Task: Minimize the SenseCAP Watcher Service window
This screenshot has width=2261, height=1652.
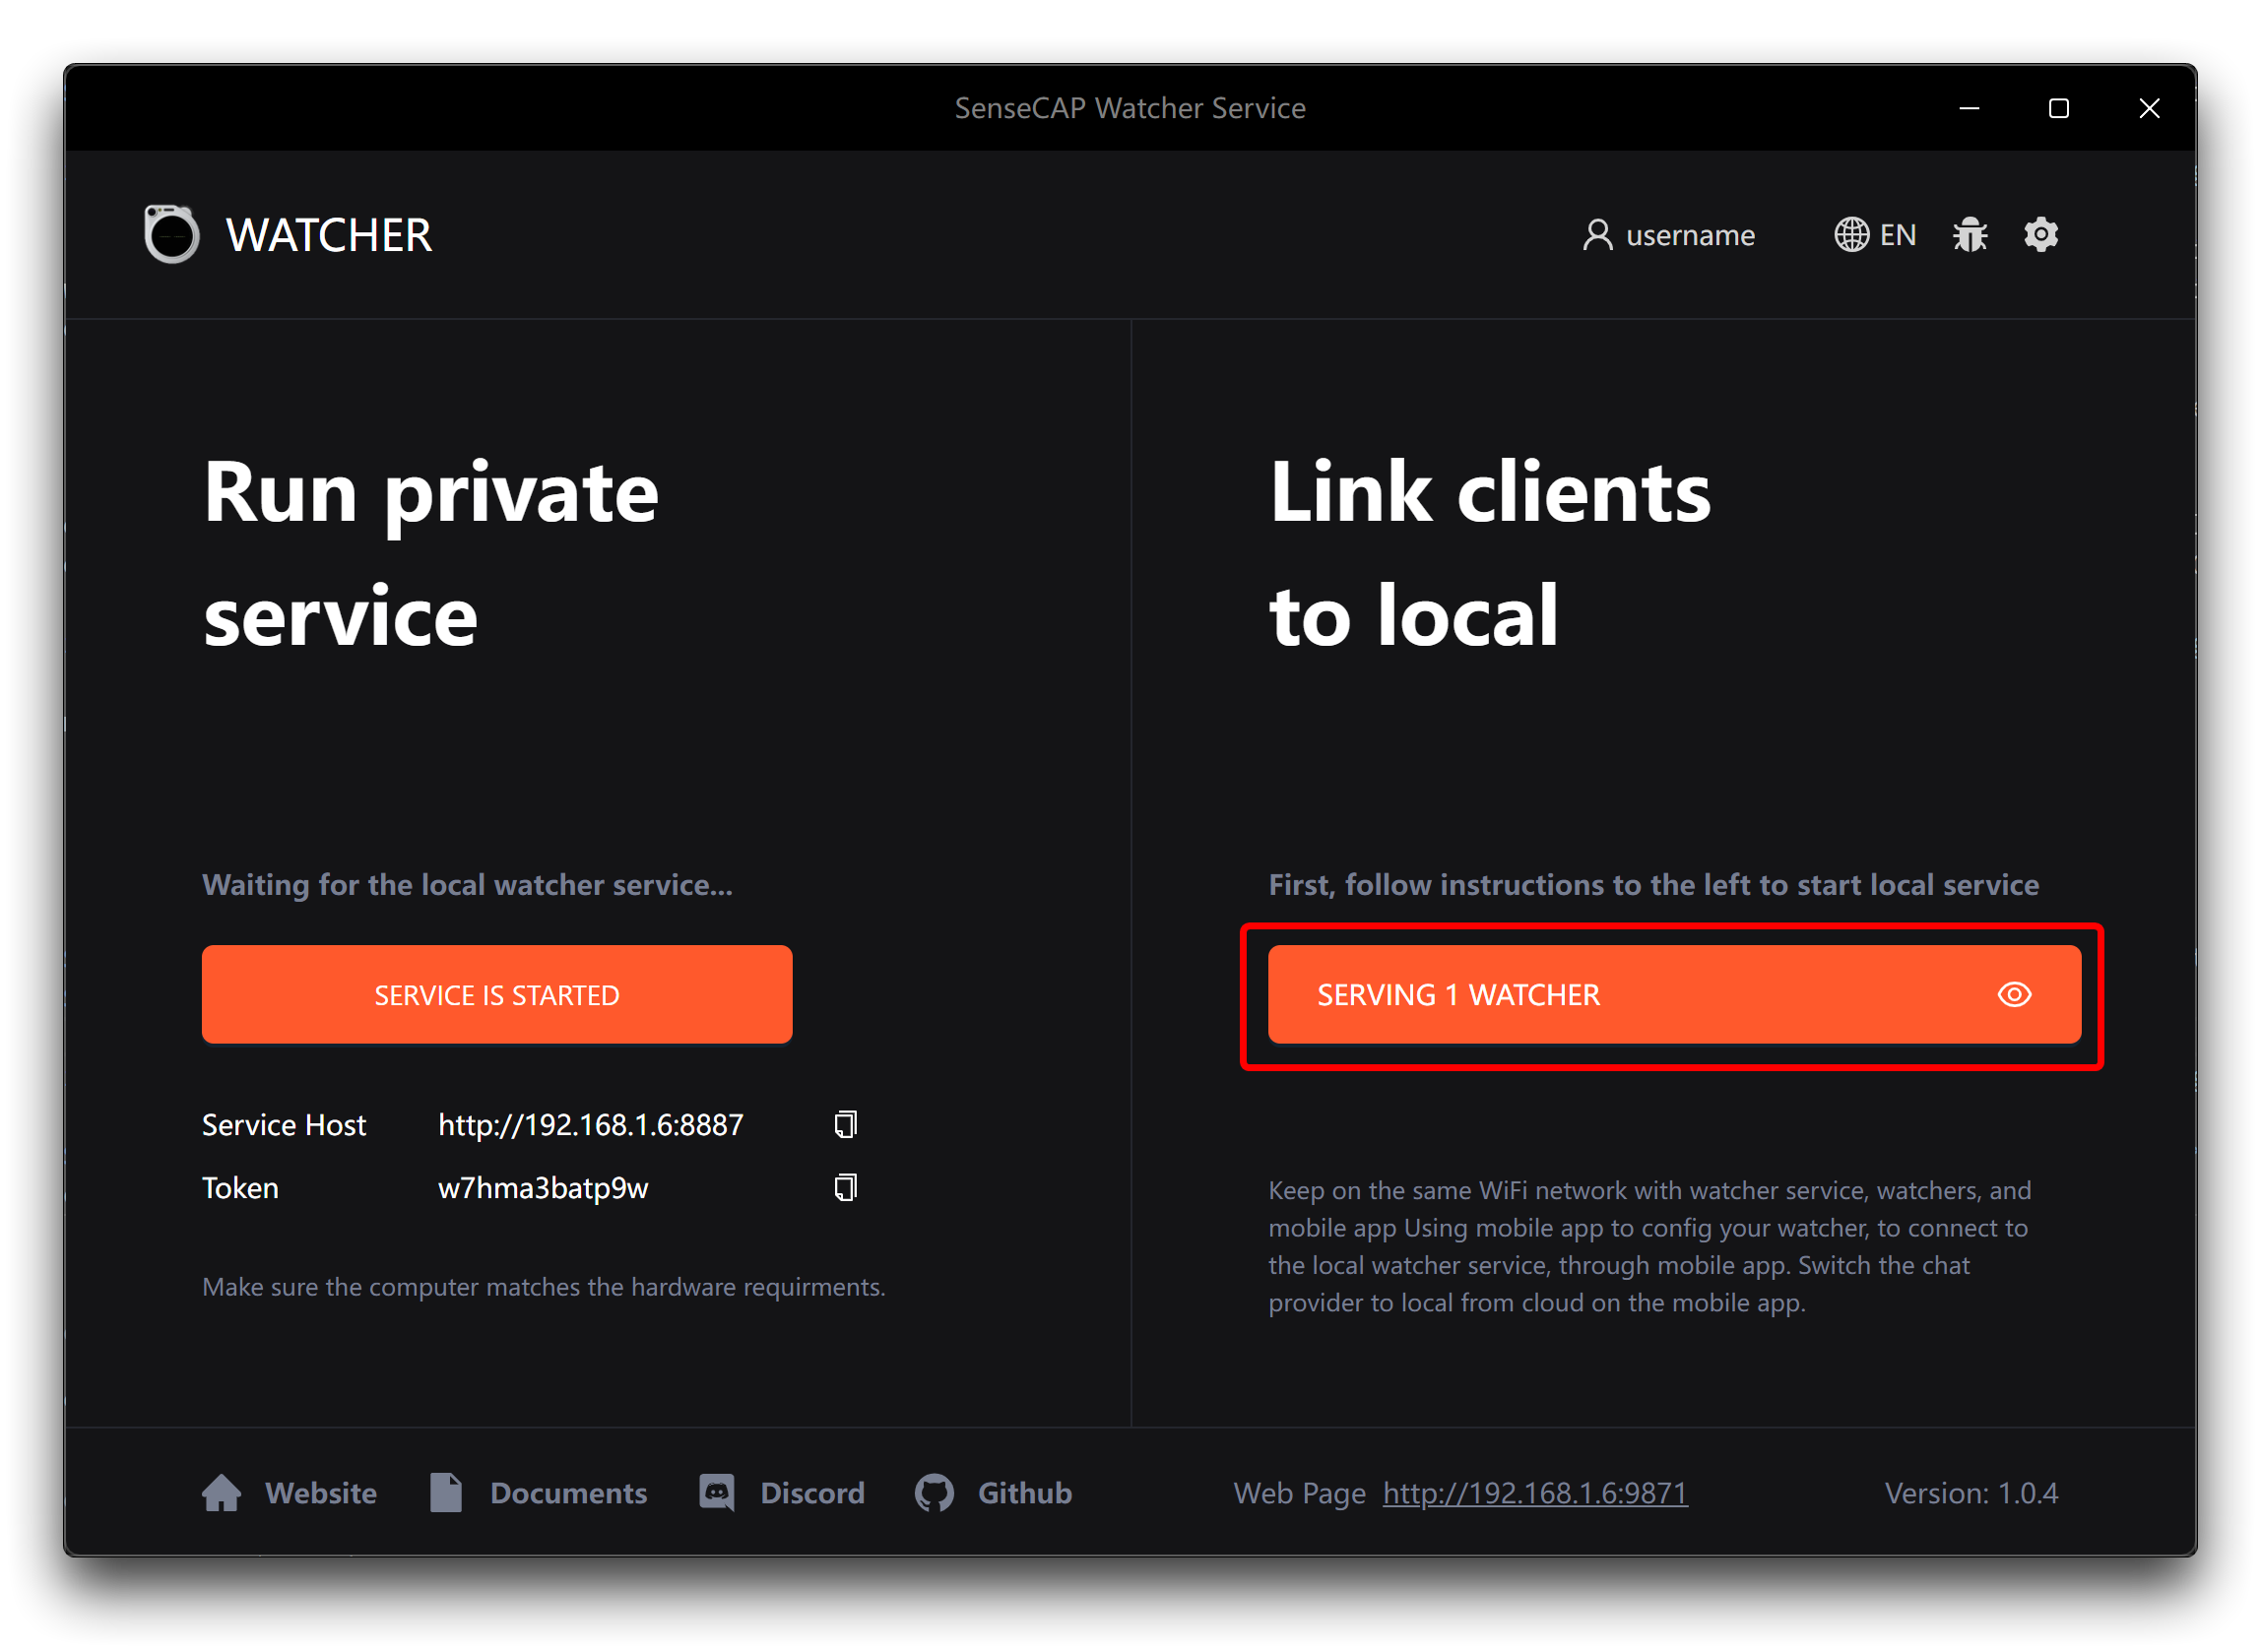Action: pos(1969,108)
